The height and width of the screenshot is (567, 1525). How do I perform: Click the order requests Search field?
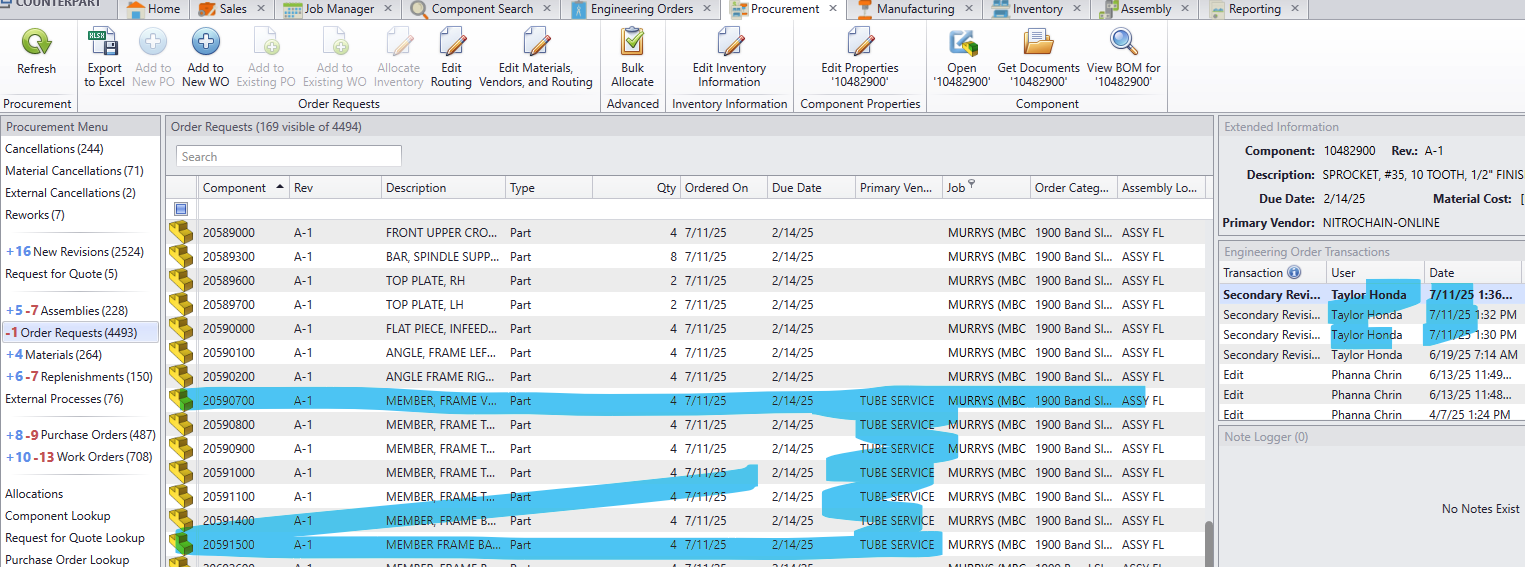click(x=289, y=156)
